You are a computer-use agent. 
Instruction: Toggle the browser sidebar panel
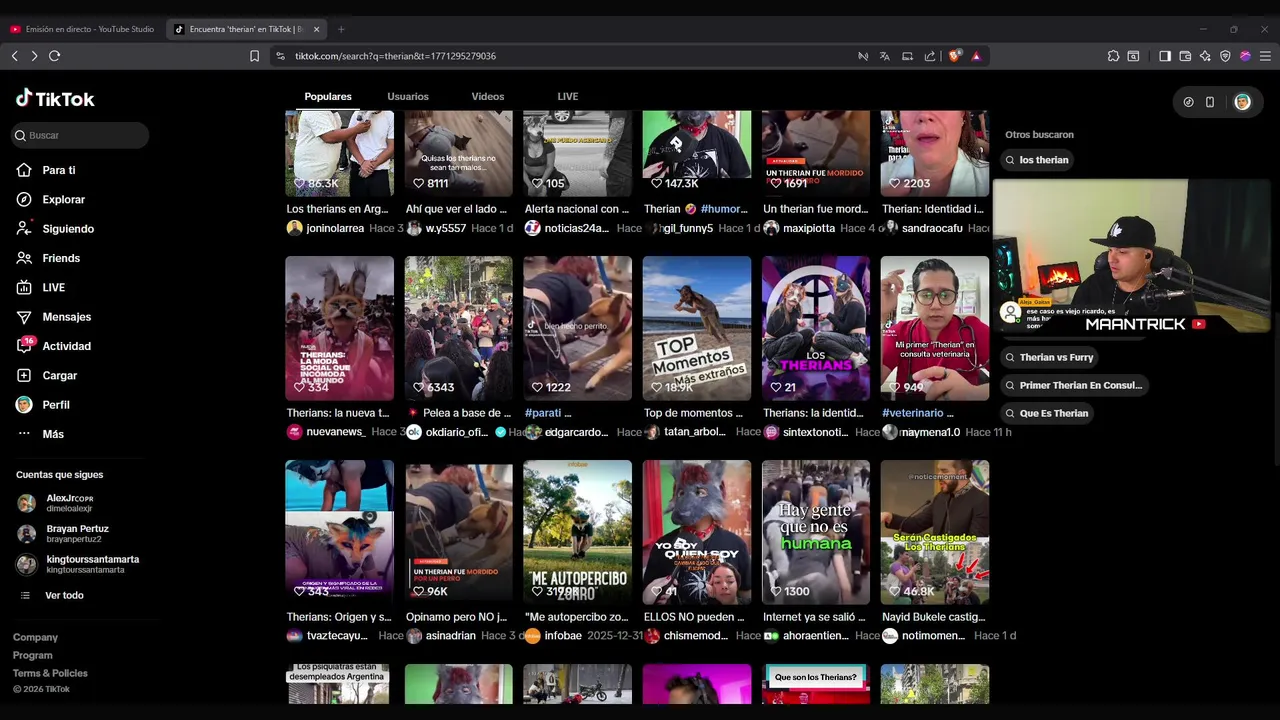coord(1165,56)
